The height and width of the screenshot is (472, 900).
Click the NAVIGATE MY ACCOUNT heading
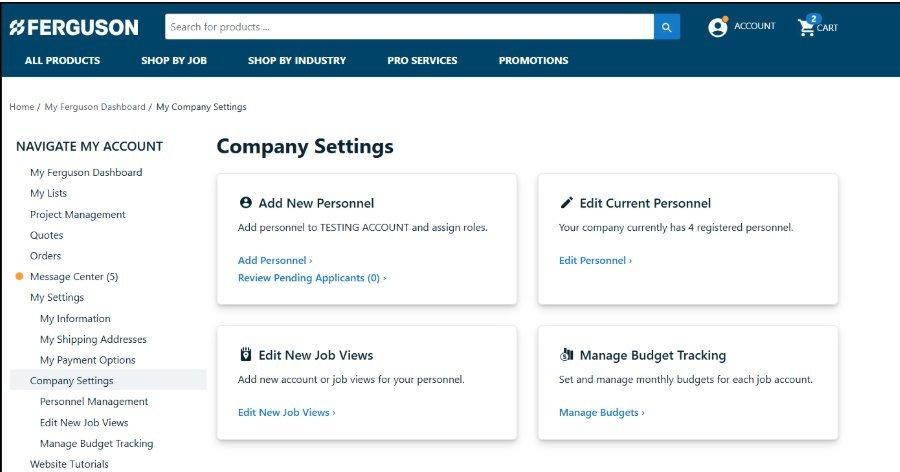coord(90,146)
